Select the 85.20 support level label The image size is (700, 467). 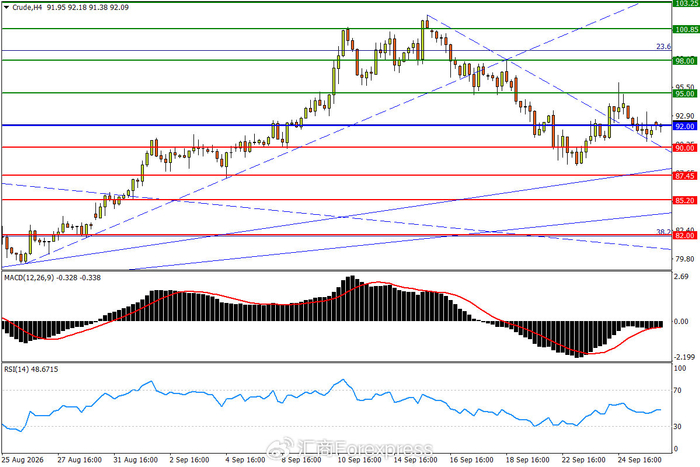tap(684, 201)
